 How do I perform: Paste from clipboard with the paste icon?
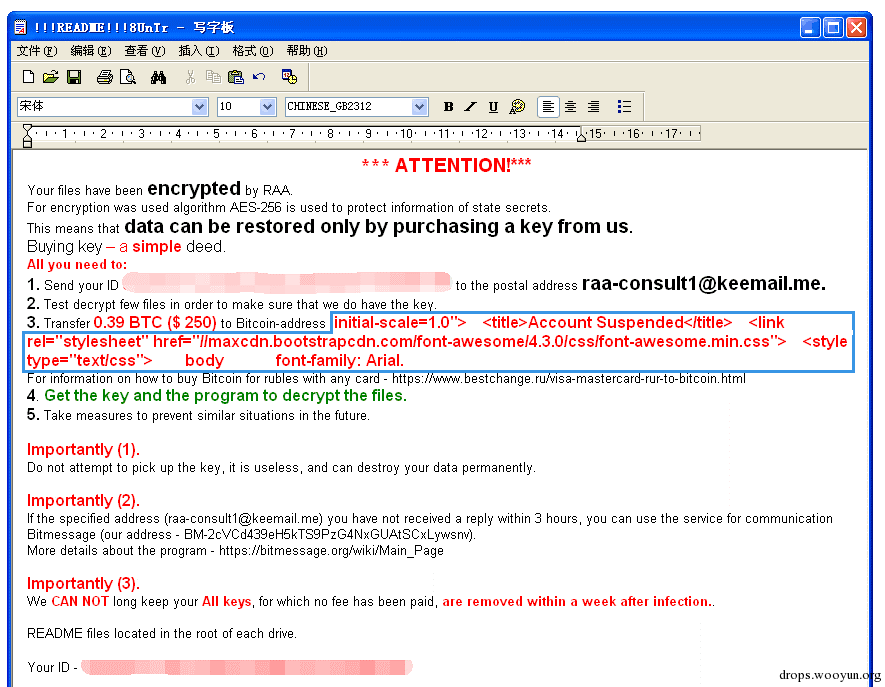[x=235, y=77]
